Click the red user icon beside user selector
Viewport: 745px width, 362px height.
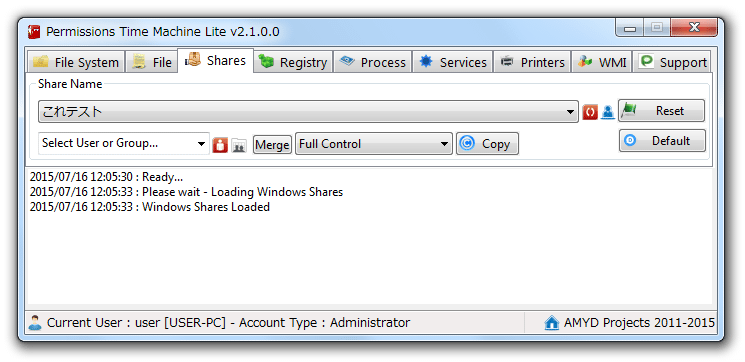tap(220, 145)
